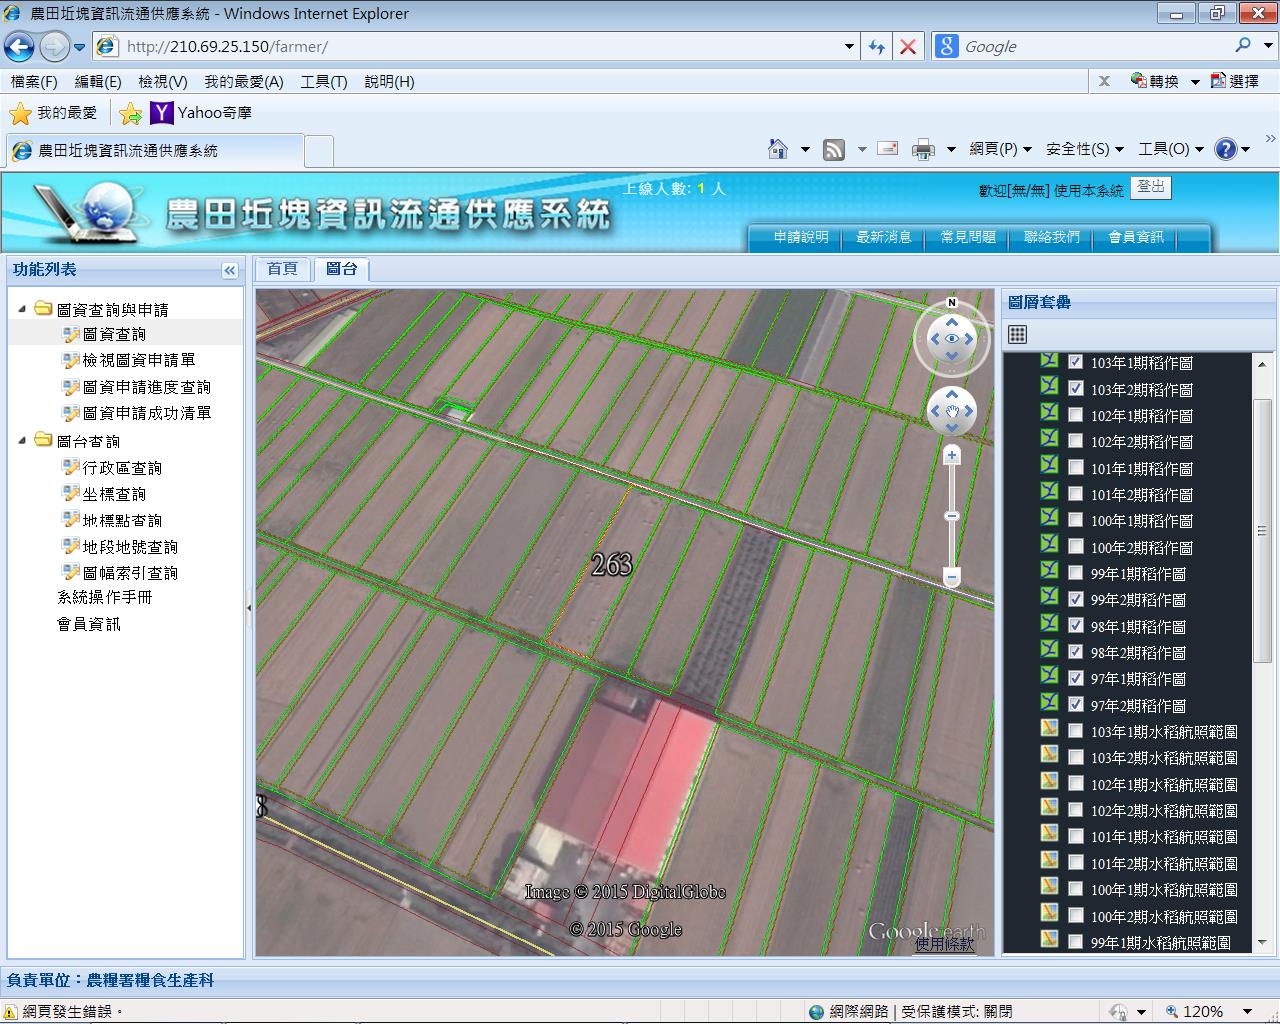
Task: Uncheck the 99年2期稻作圖 layer
Action: coord(1076,599)
